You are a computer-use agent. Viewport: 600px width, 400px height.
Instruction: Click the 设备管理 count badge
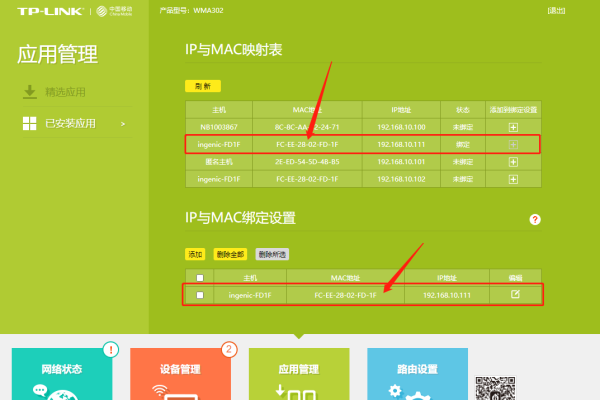[229, 349]
